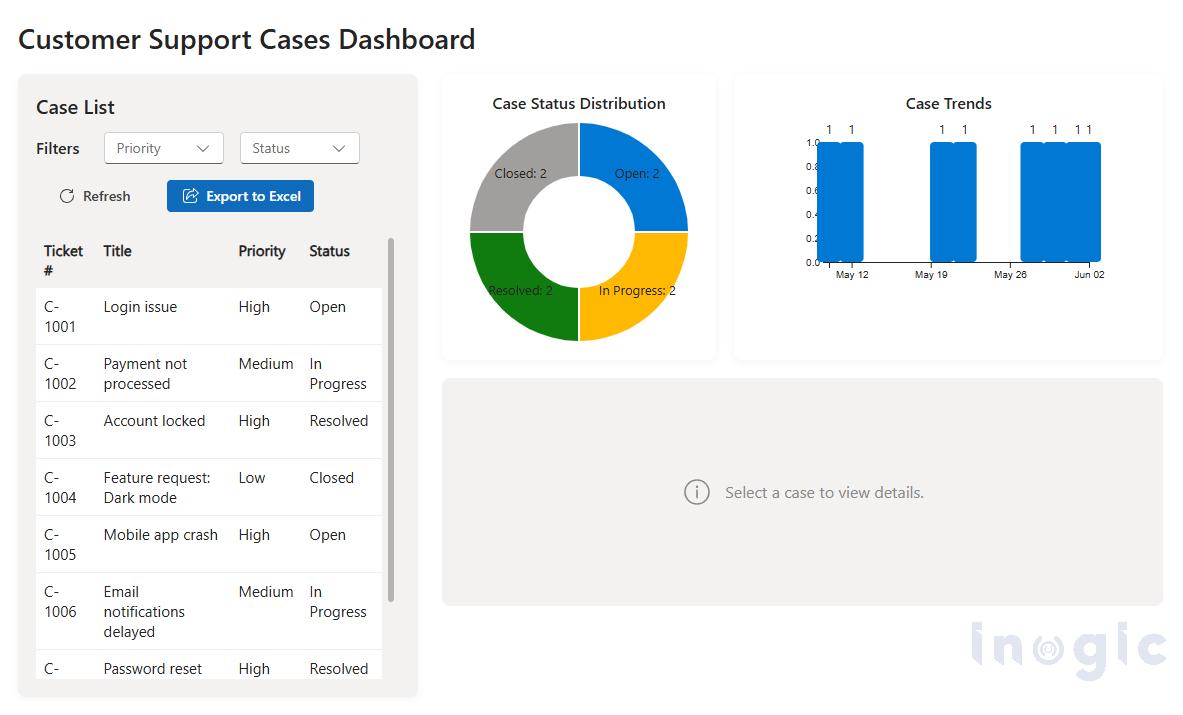Viewport: 1183px width, 715px height.
Task: Click the Refresh button label
Action: click(x=104, y=196)
